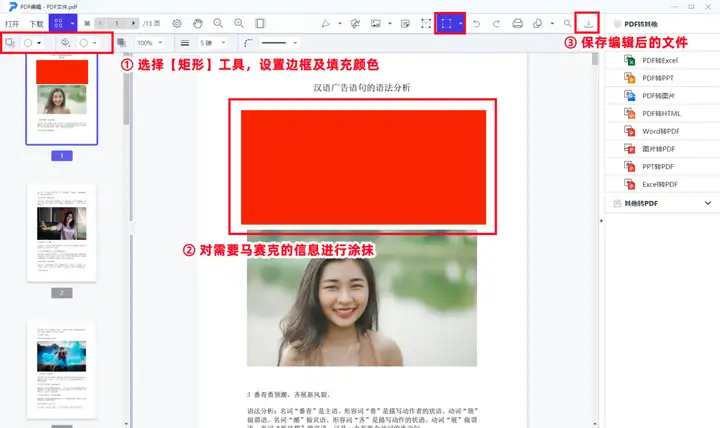Click the opacity icon

(121, 43)
